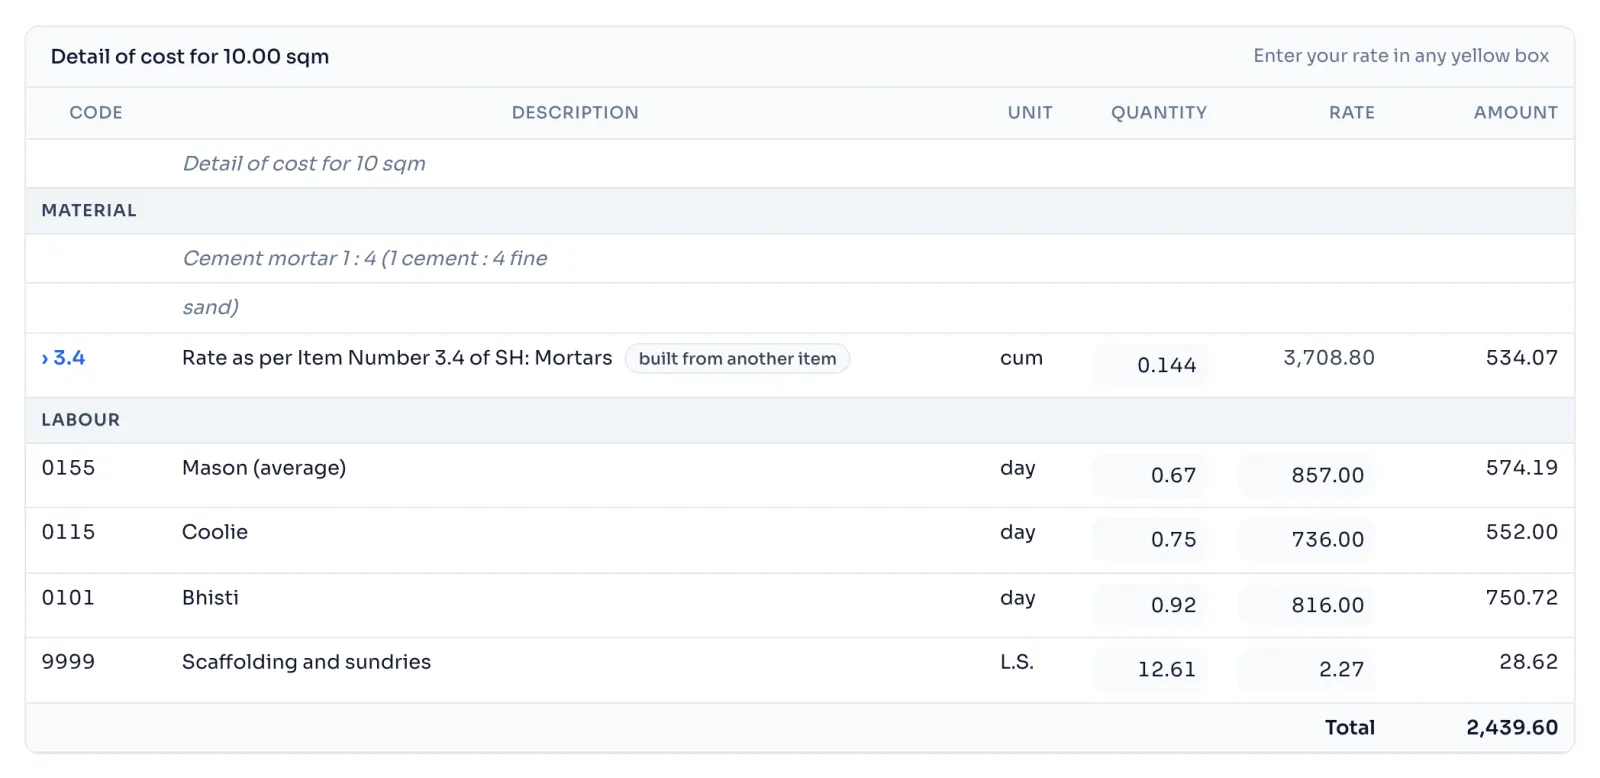Select the 'cum' unit of item 3.4
This screenshot has height=778, width=1600.
1021,358
